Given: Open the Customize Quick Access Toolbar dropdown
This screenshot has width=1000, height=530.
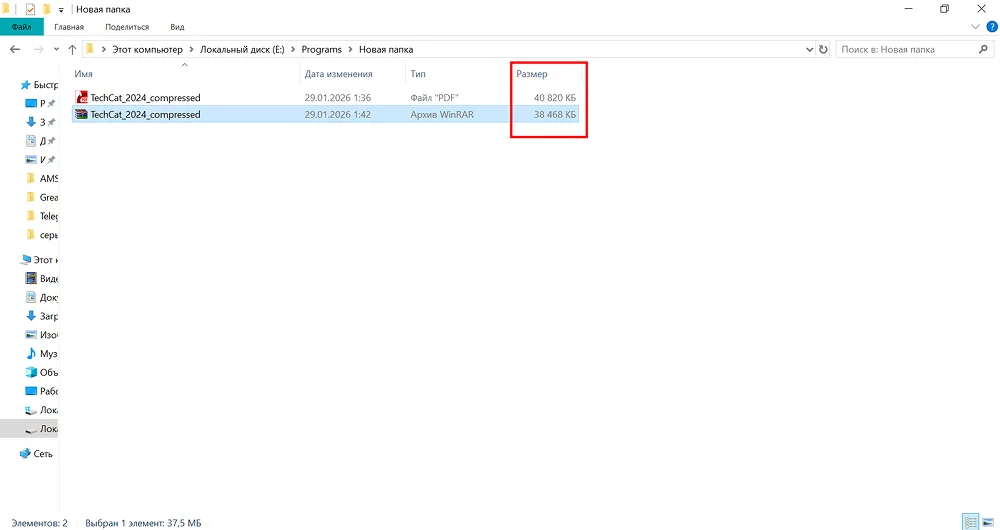Looking at the screenshot, I should 62,9.
